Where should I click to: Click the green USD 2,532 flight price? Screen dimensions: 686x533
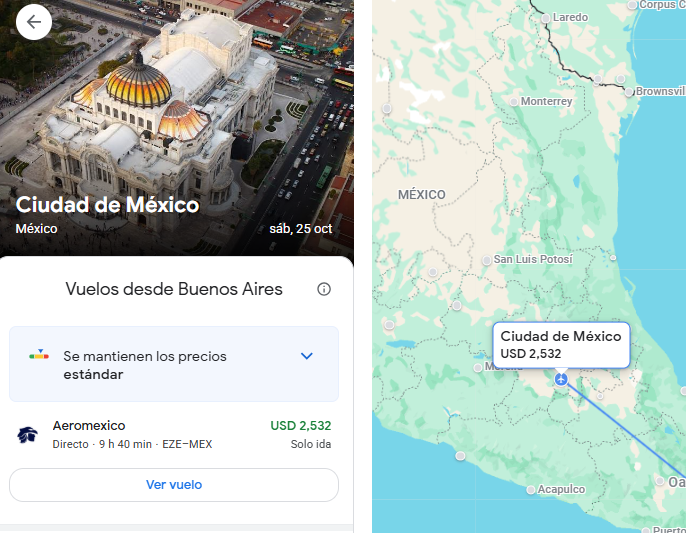point(300,425)
